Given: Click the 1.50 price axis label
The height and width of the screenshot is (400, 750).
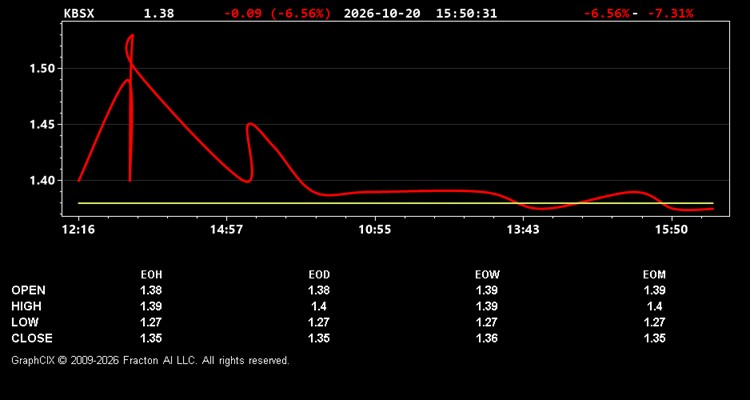Looking at the screenshot, I should 43,69.
